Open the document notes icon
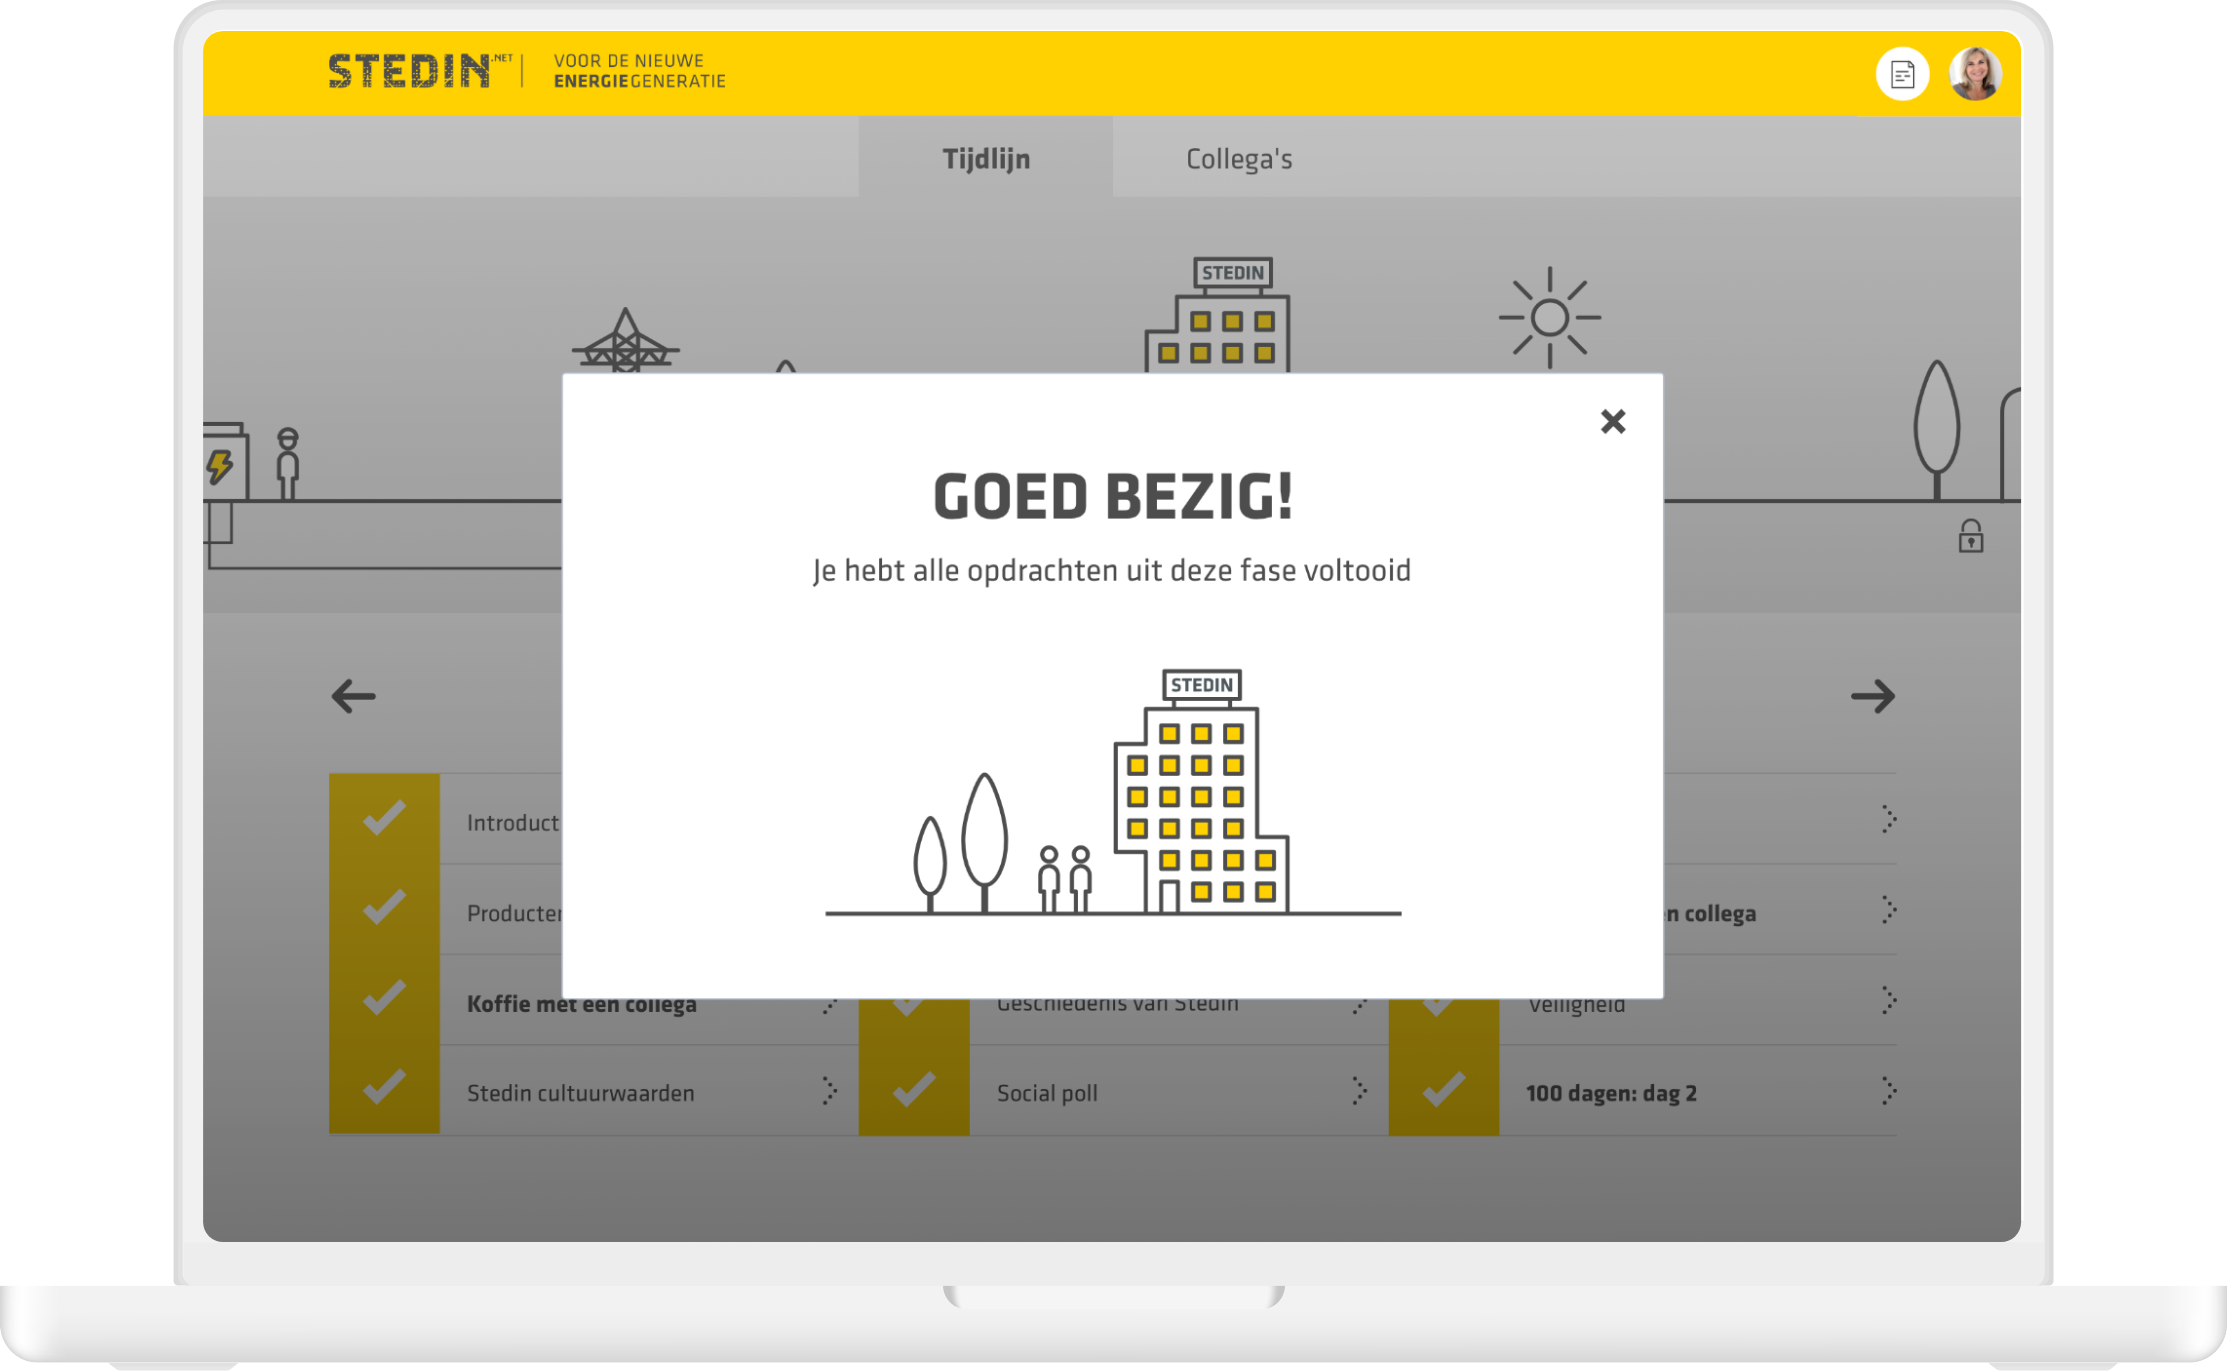 coord(1901,74)
